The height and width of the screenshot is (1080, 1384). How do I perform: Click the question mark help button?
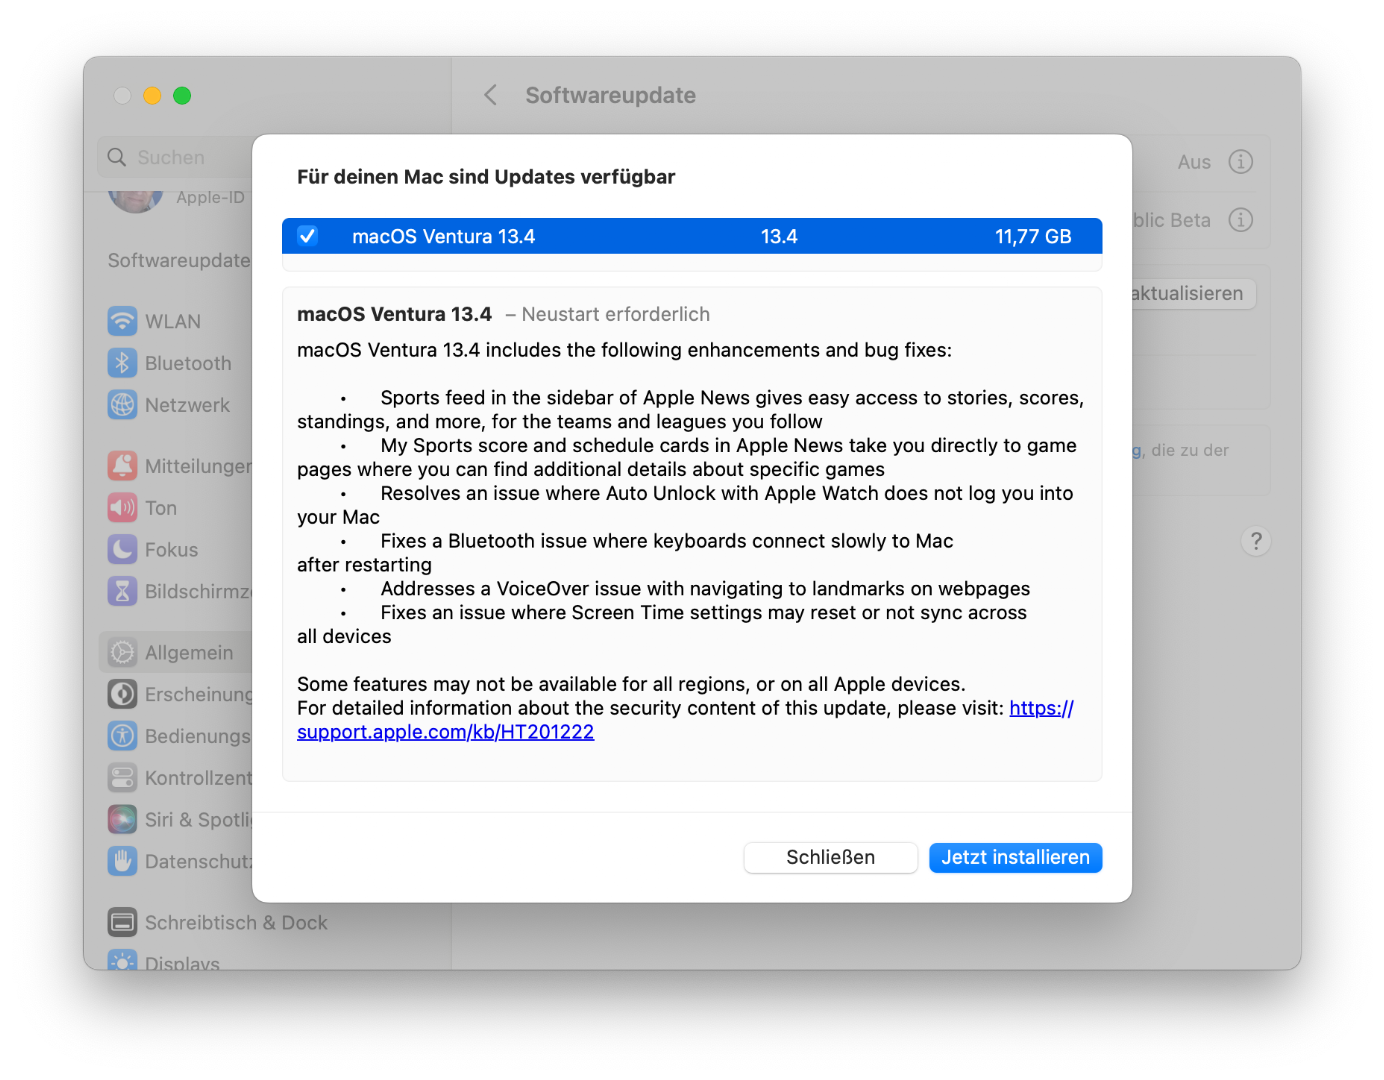coord(1256,541)
